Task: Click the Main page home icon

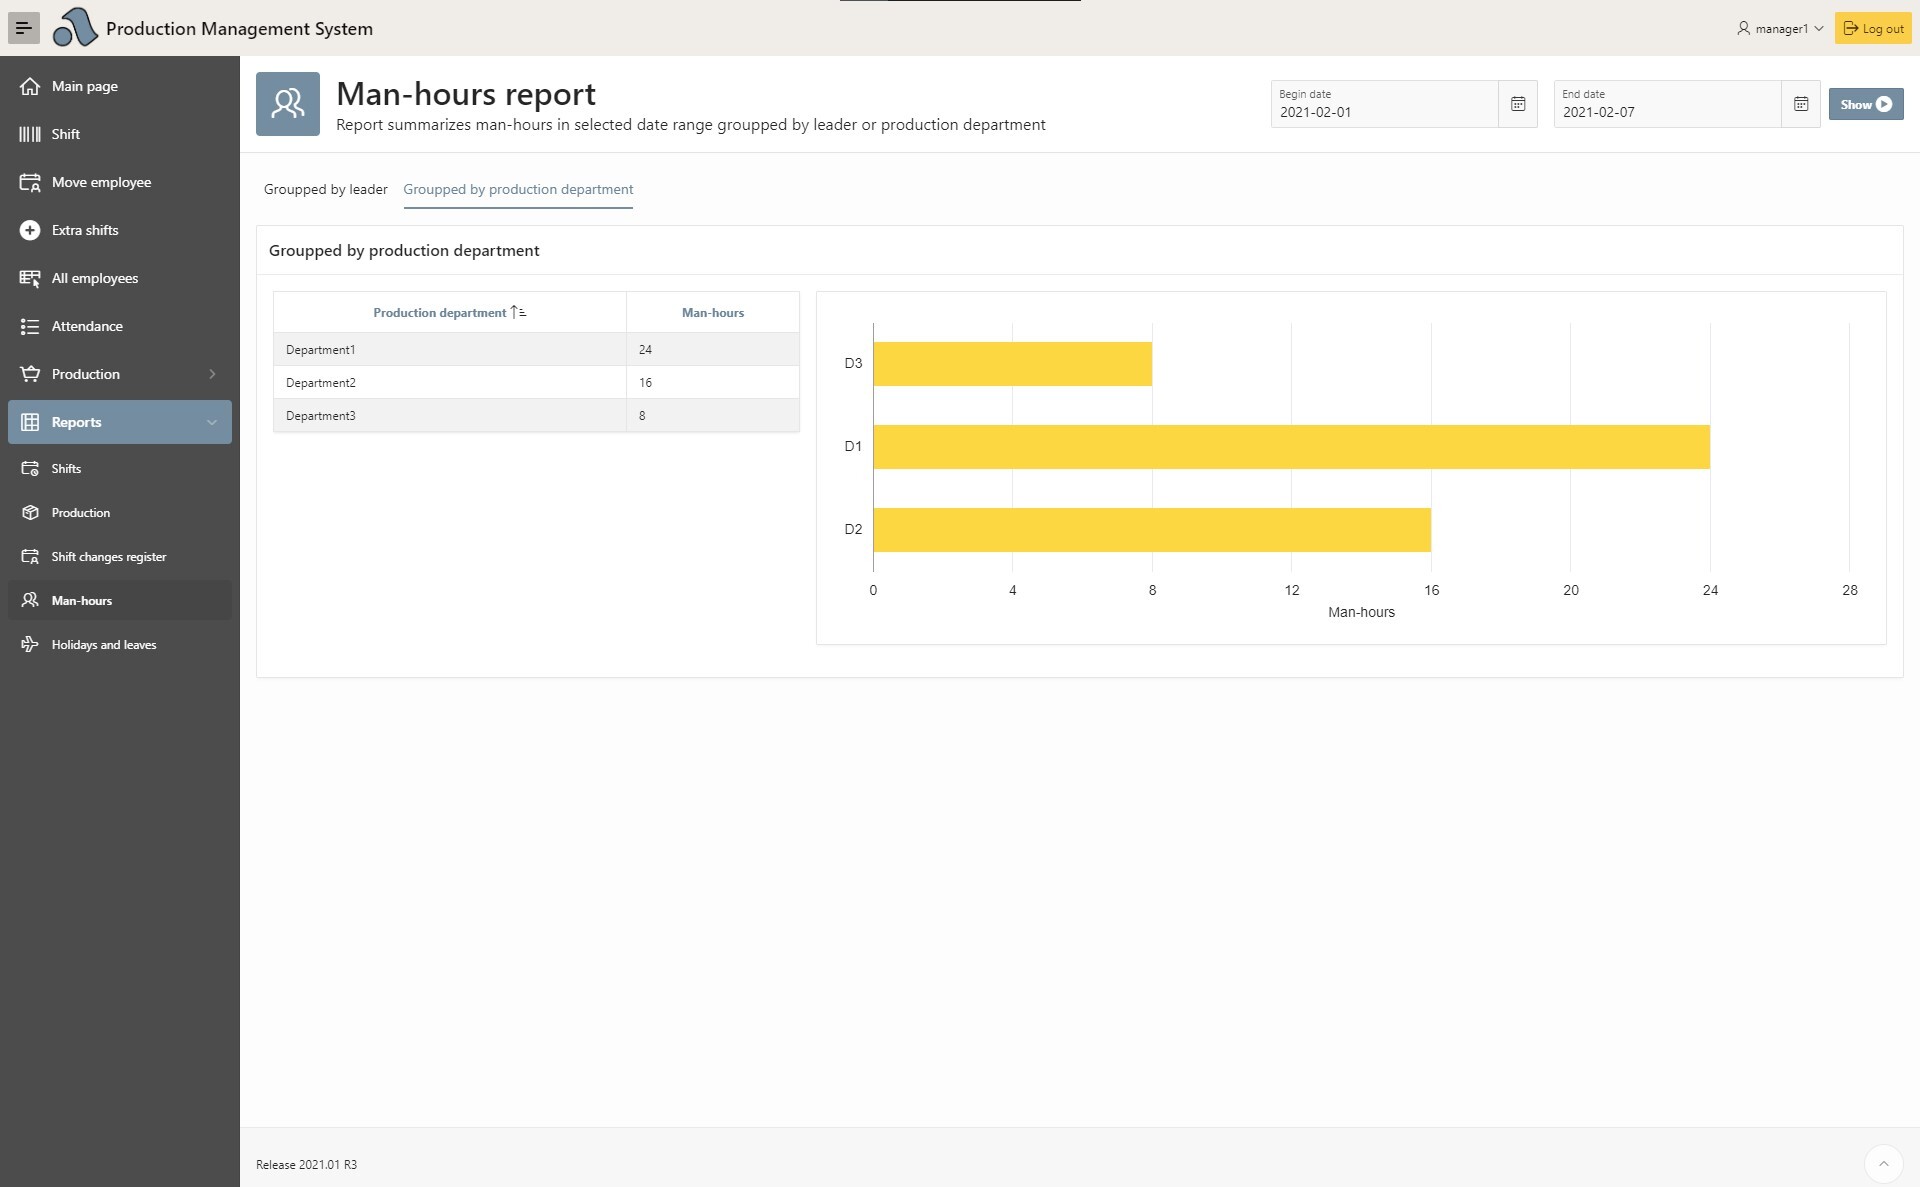Action: pos(30,86)
